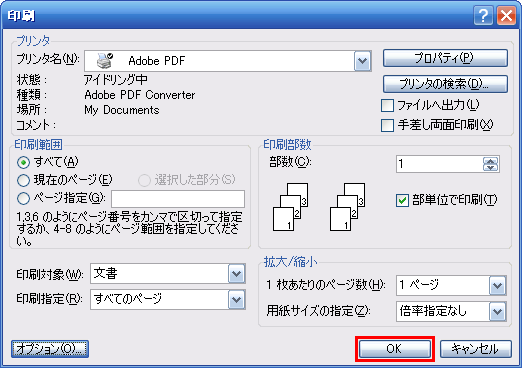Uncheck the 部単位で印刷(T) checkbox
This screenshot has height=368, width=522.
pyautogui.click(x=402, y=200)
